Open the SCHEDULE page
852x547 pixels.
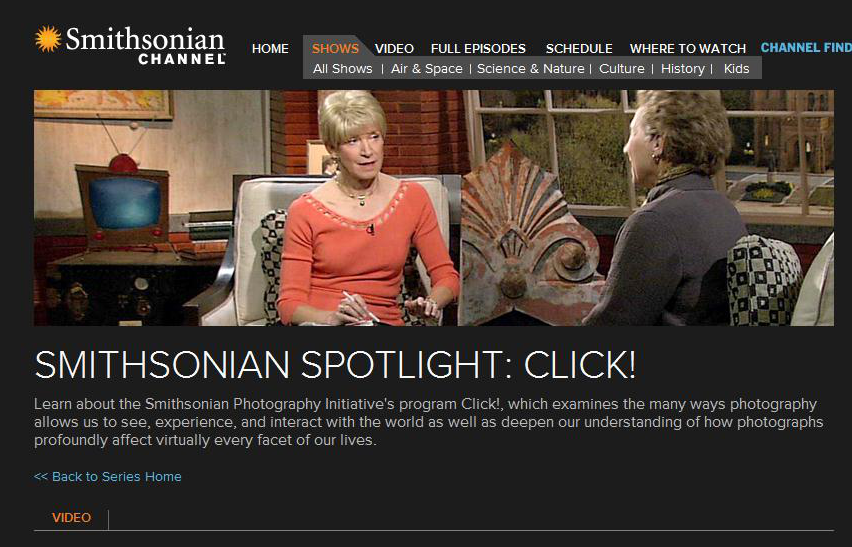coord(579,48)
